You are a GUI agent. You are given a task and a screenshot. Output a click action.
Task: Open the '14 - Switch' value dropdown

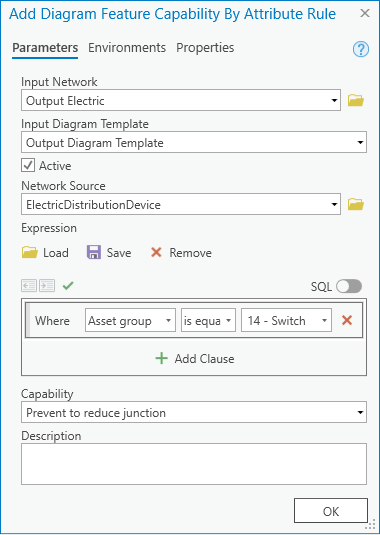click(286, 320)
